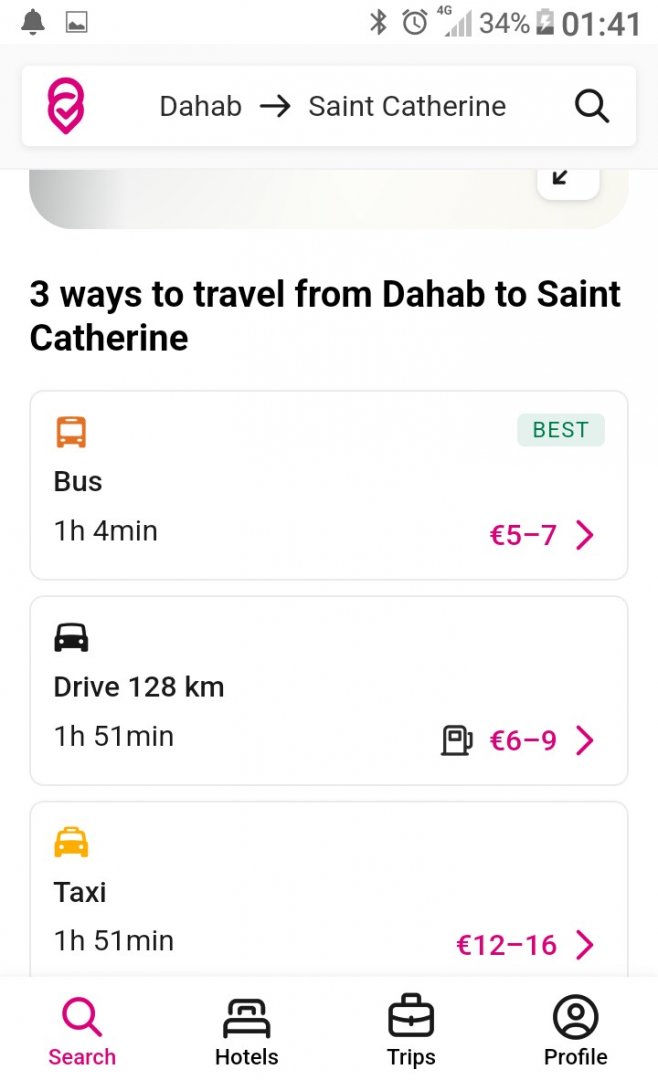Tap the black car drive icon
The height and width of the screenshot is (1080, 658).
(x=71, y=638)
